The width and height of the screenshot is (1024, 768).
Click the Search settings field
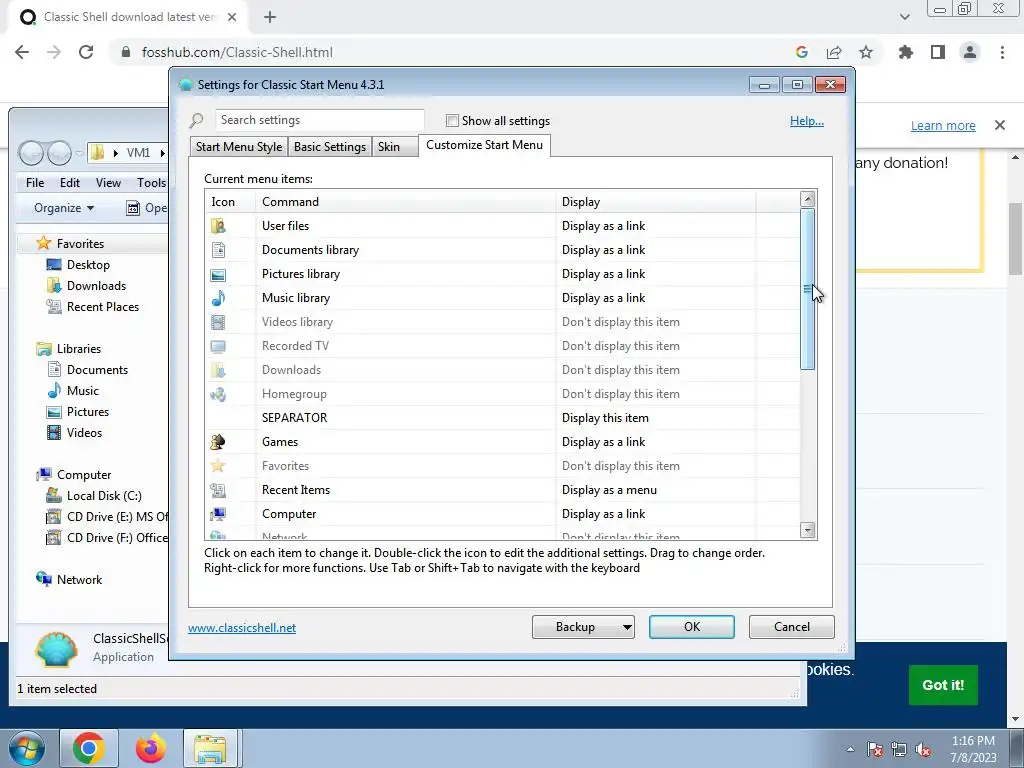pos(320,120)
